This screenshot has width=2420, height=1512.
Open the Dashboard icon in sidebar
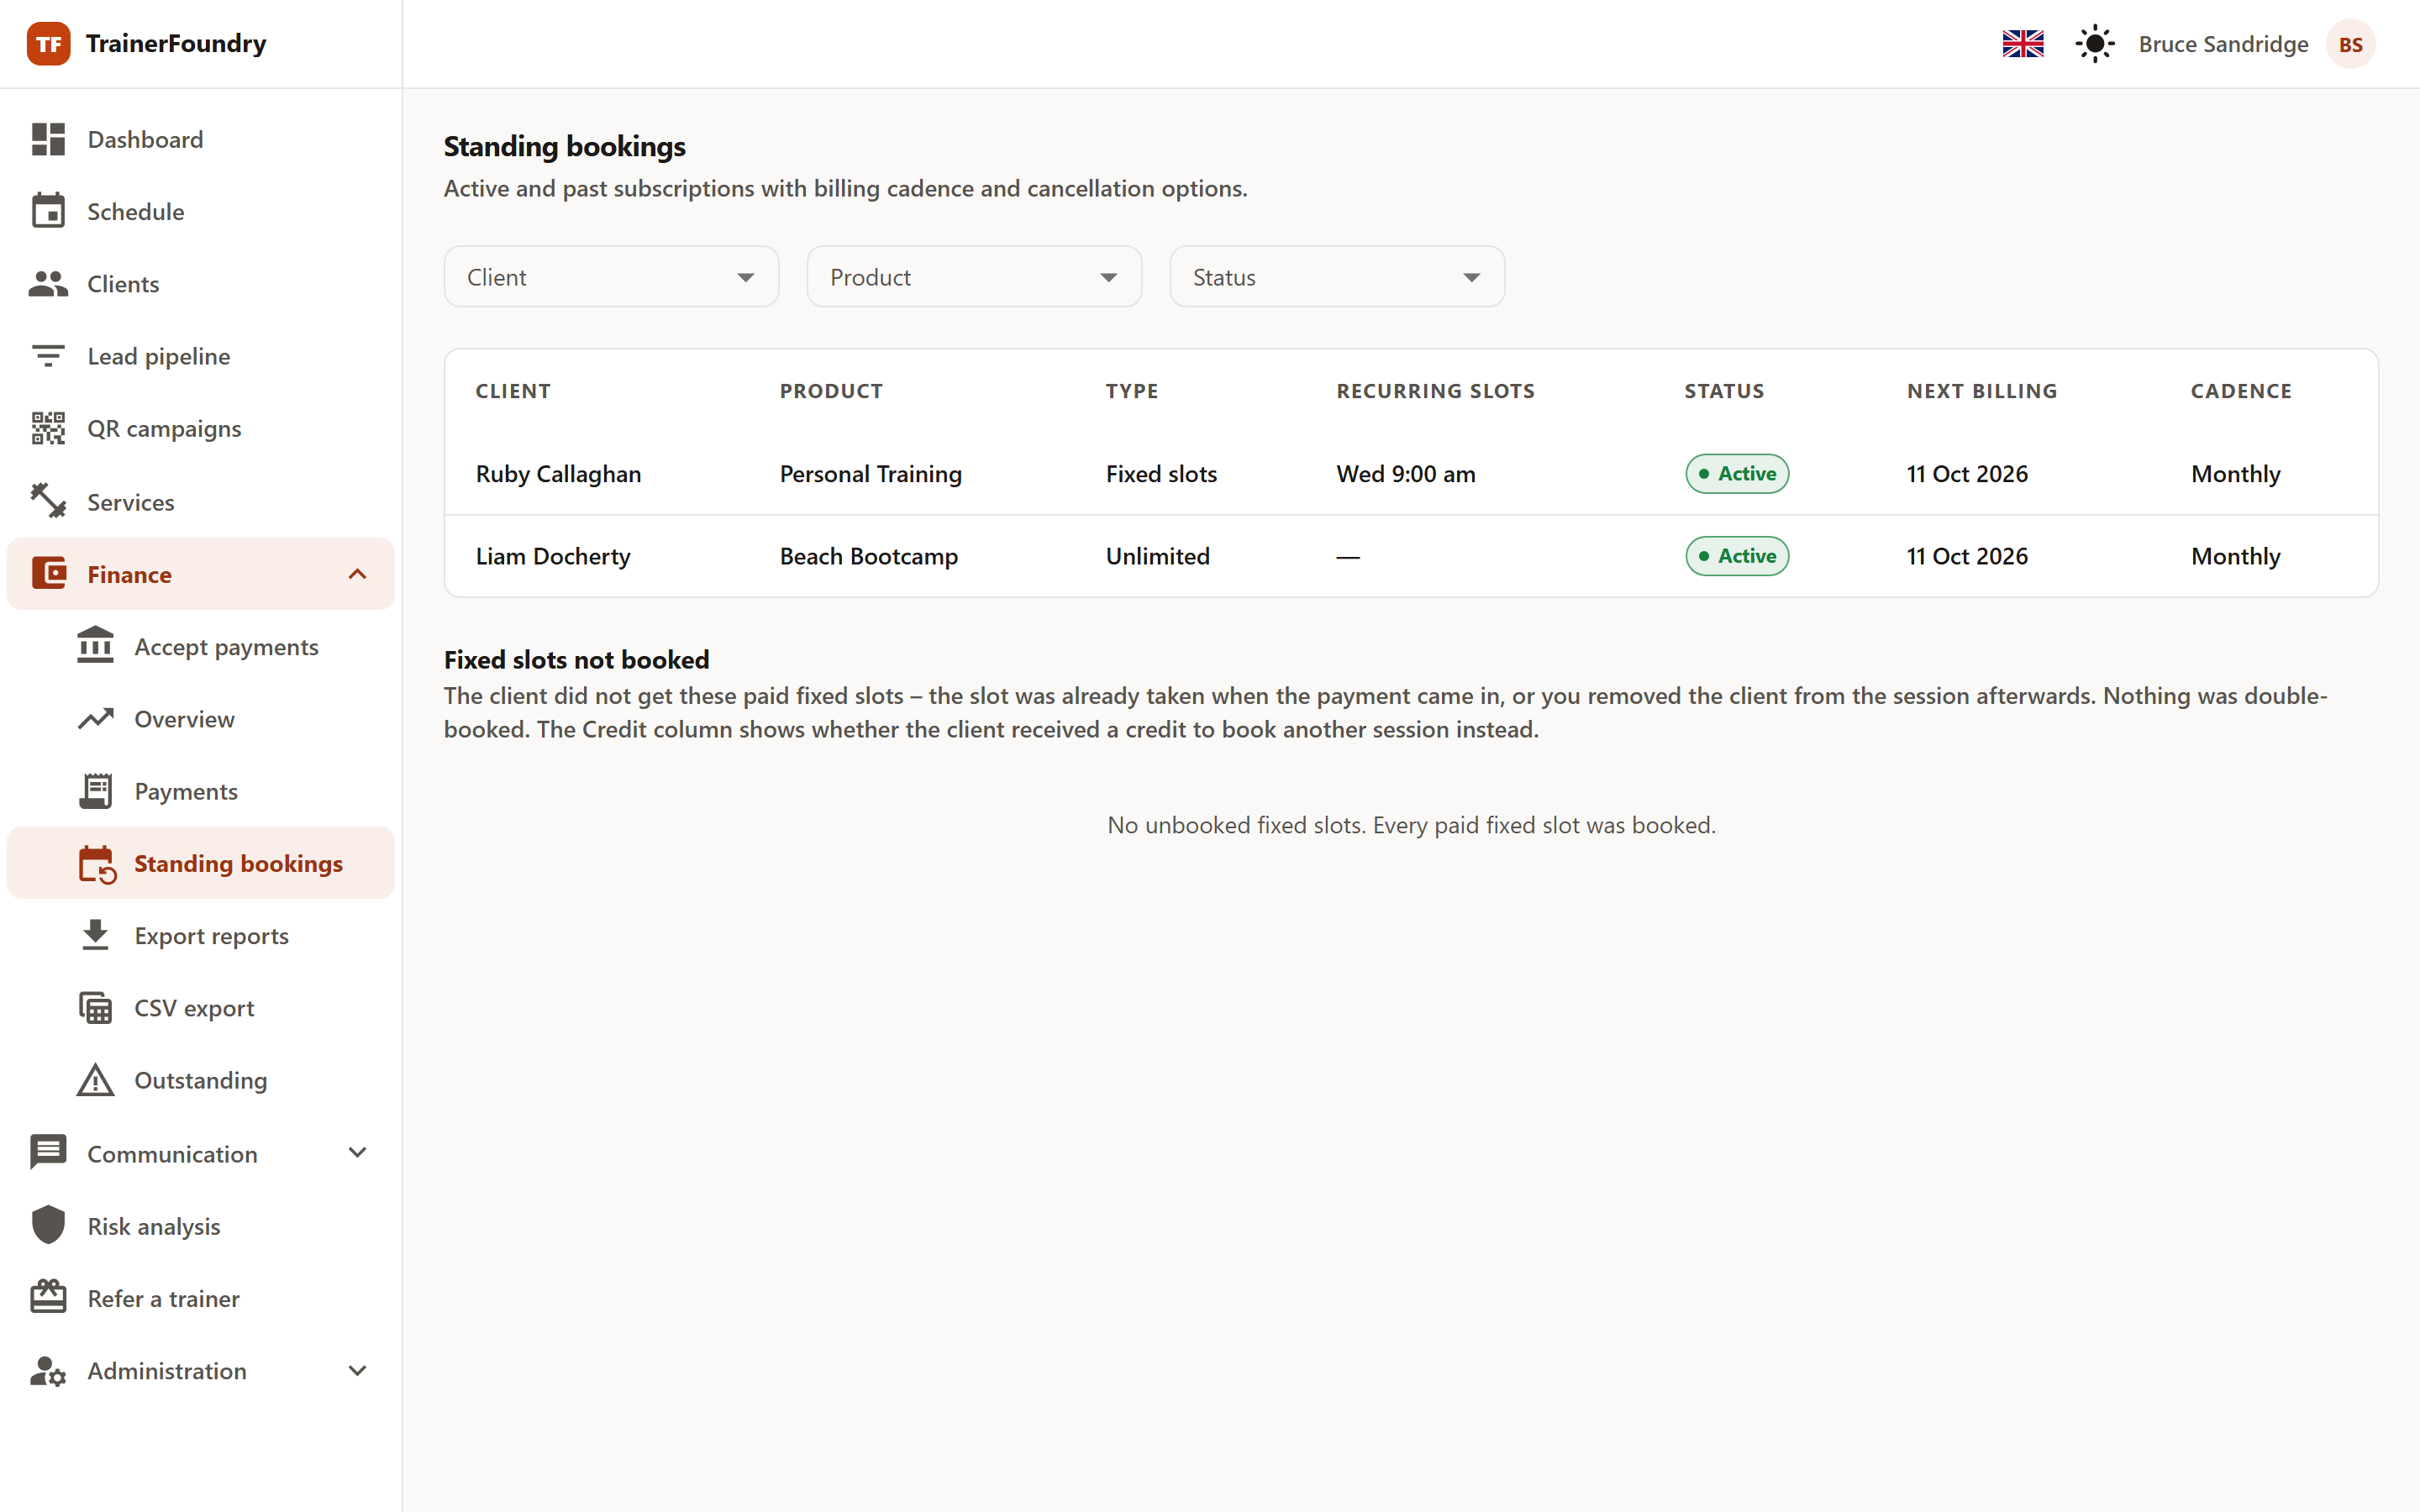click(48, 139)
